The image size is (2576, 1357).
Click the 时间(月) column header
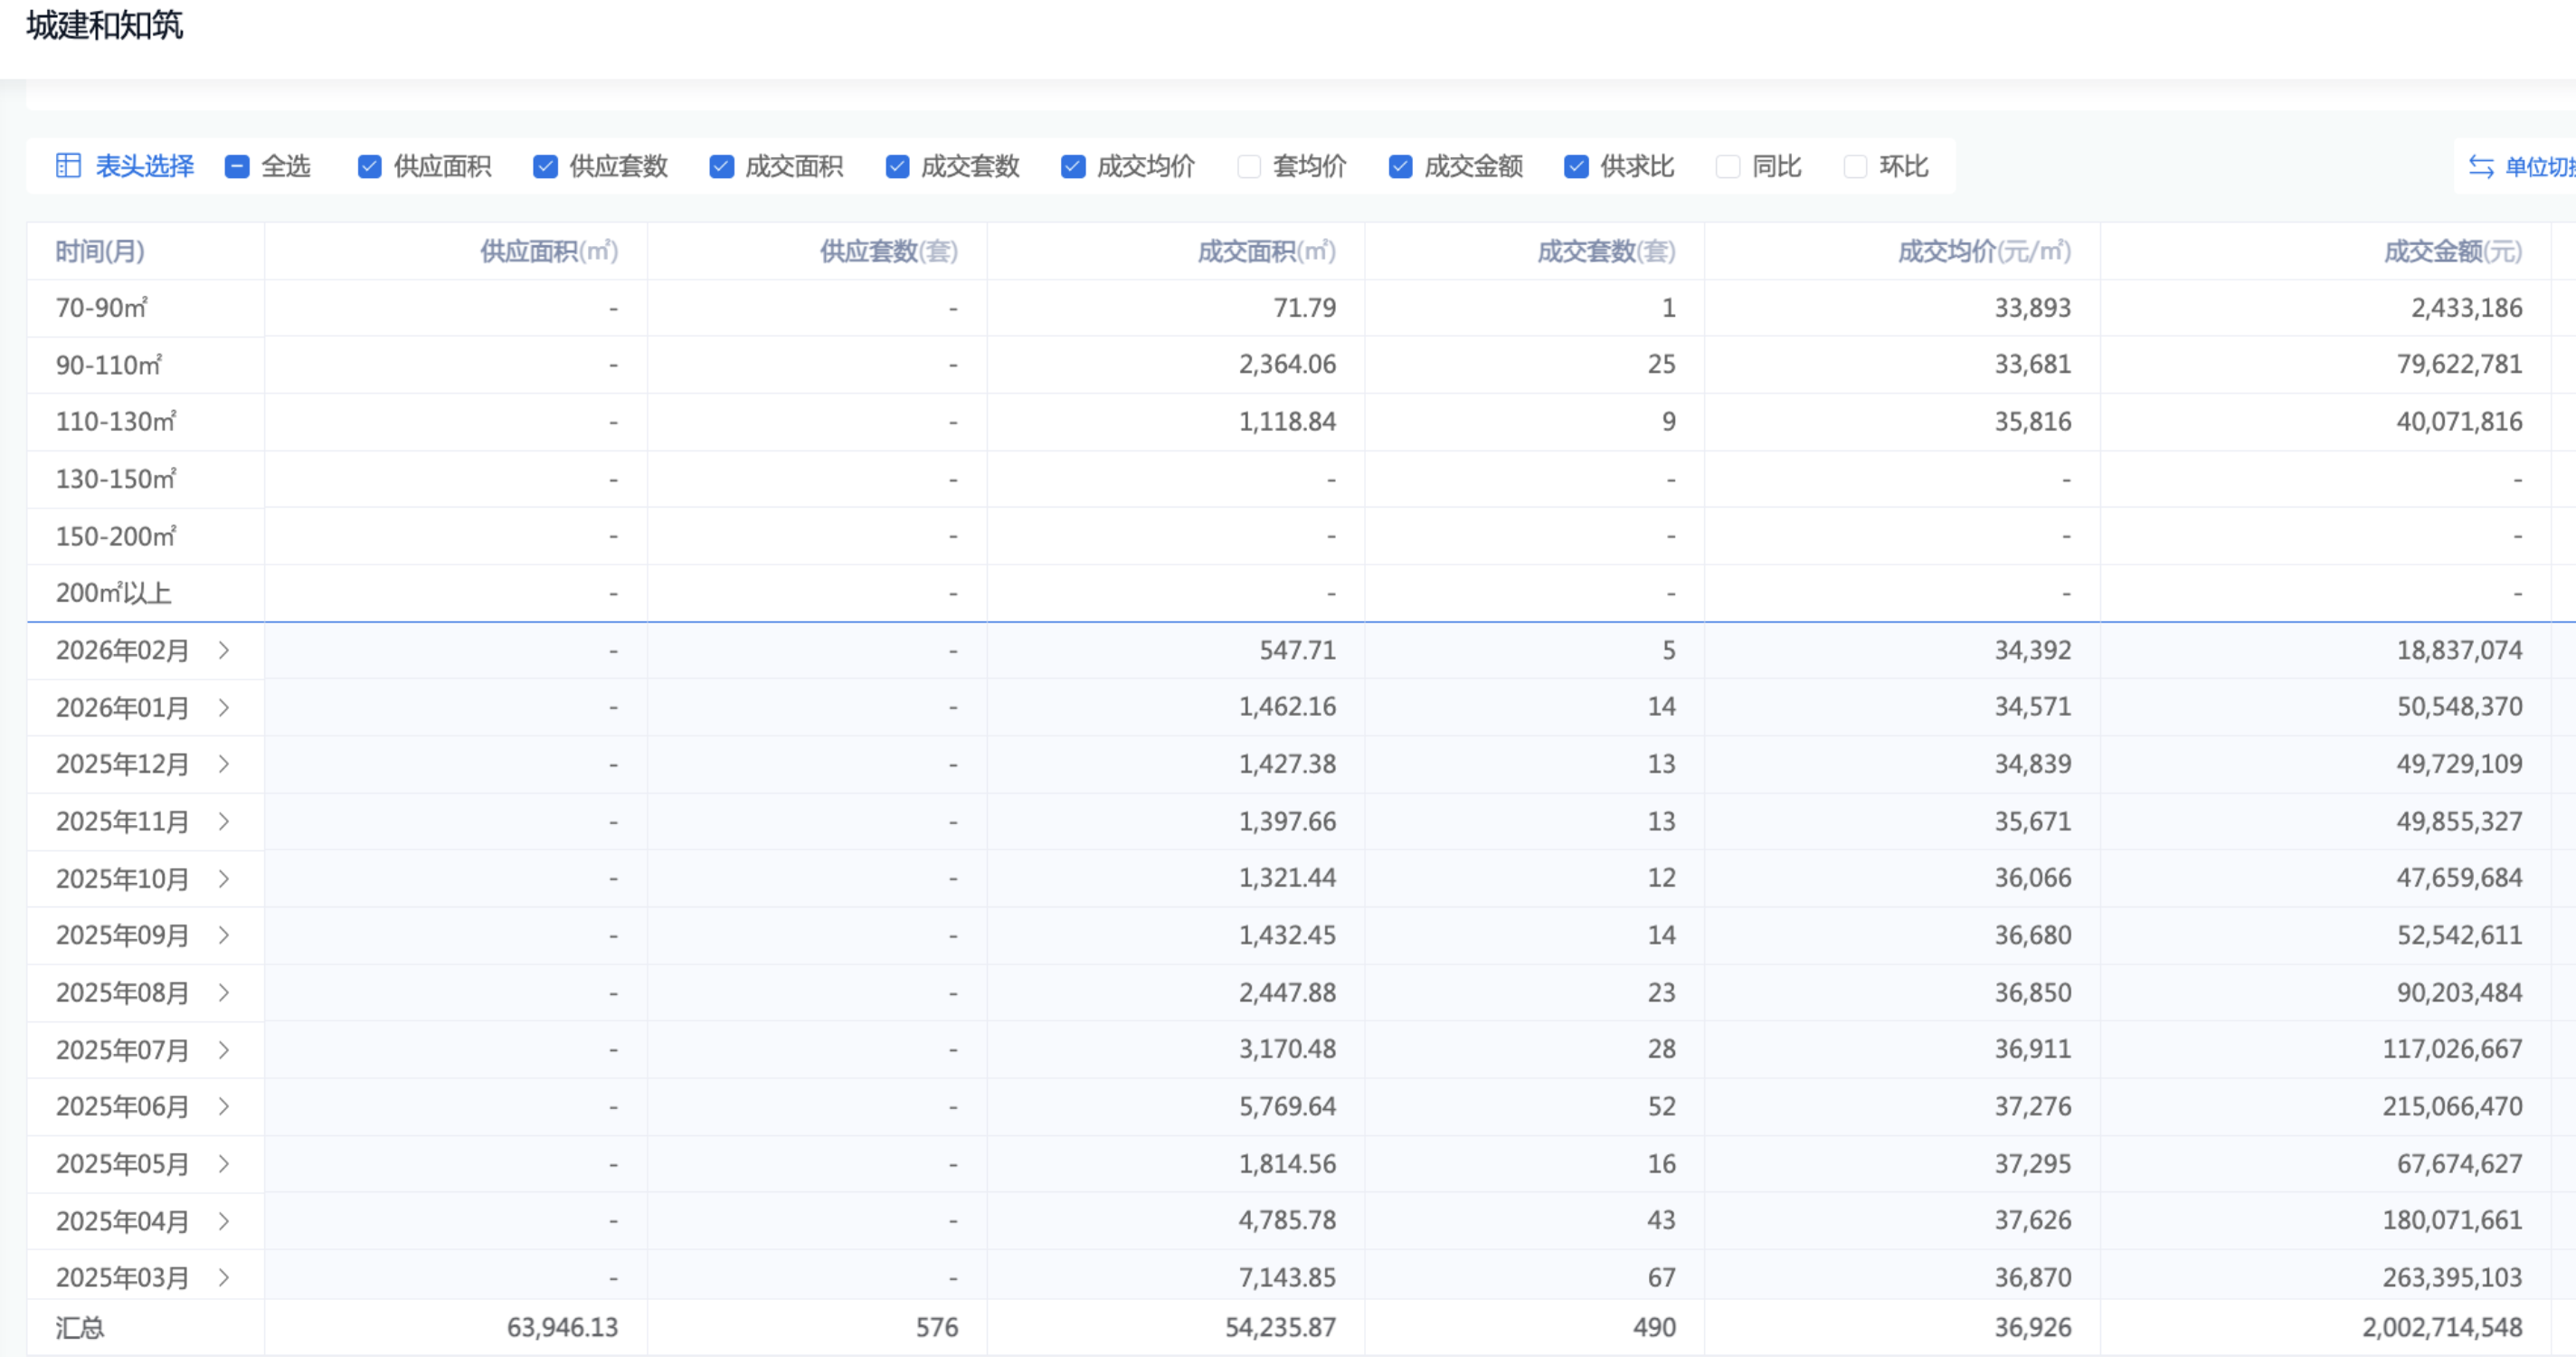pyautogui.click(x=100, y=251)
